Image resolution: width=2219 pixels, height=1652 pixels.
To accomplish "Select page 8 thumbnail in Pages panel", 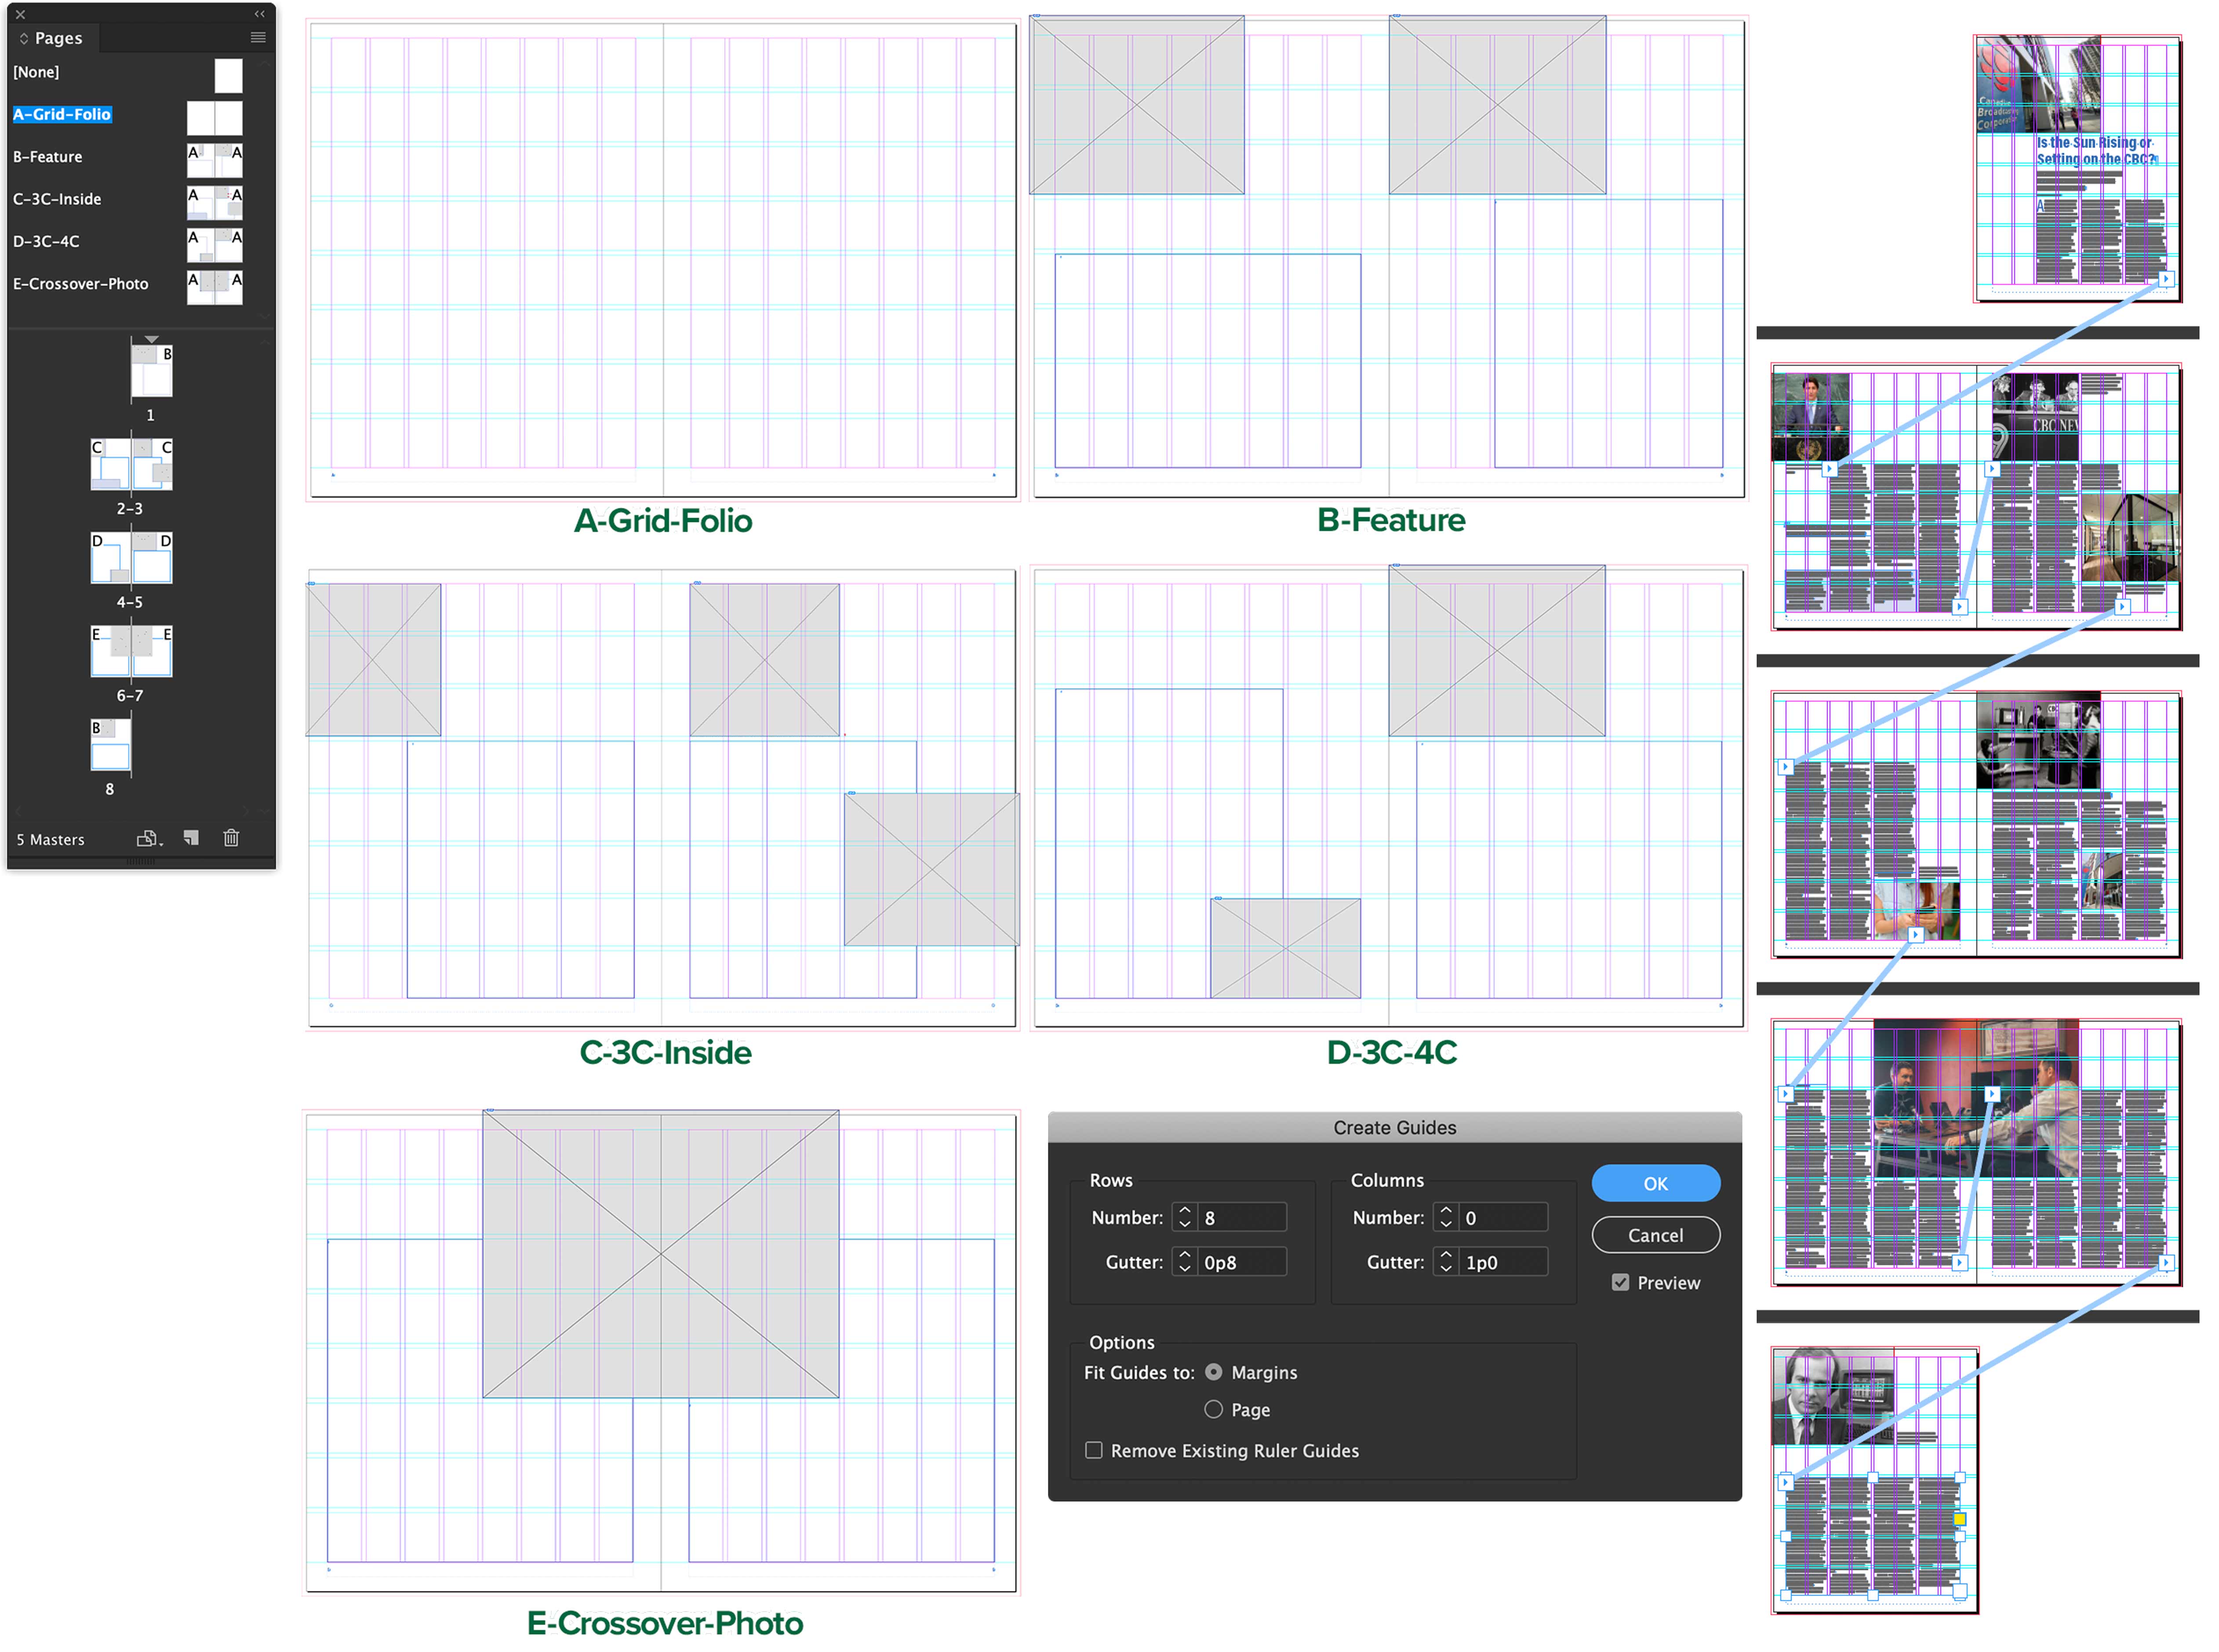I will click(x=111, y=745).
